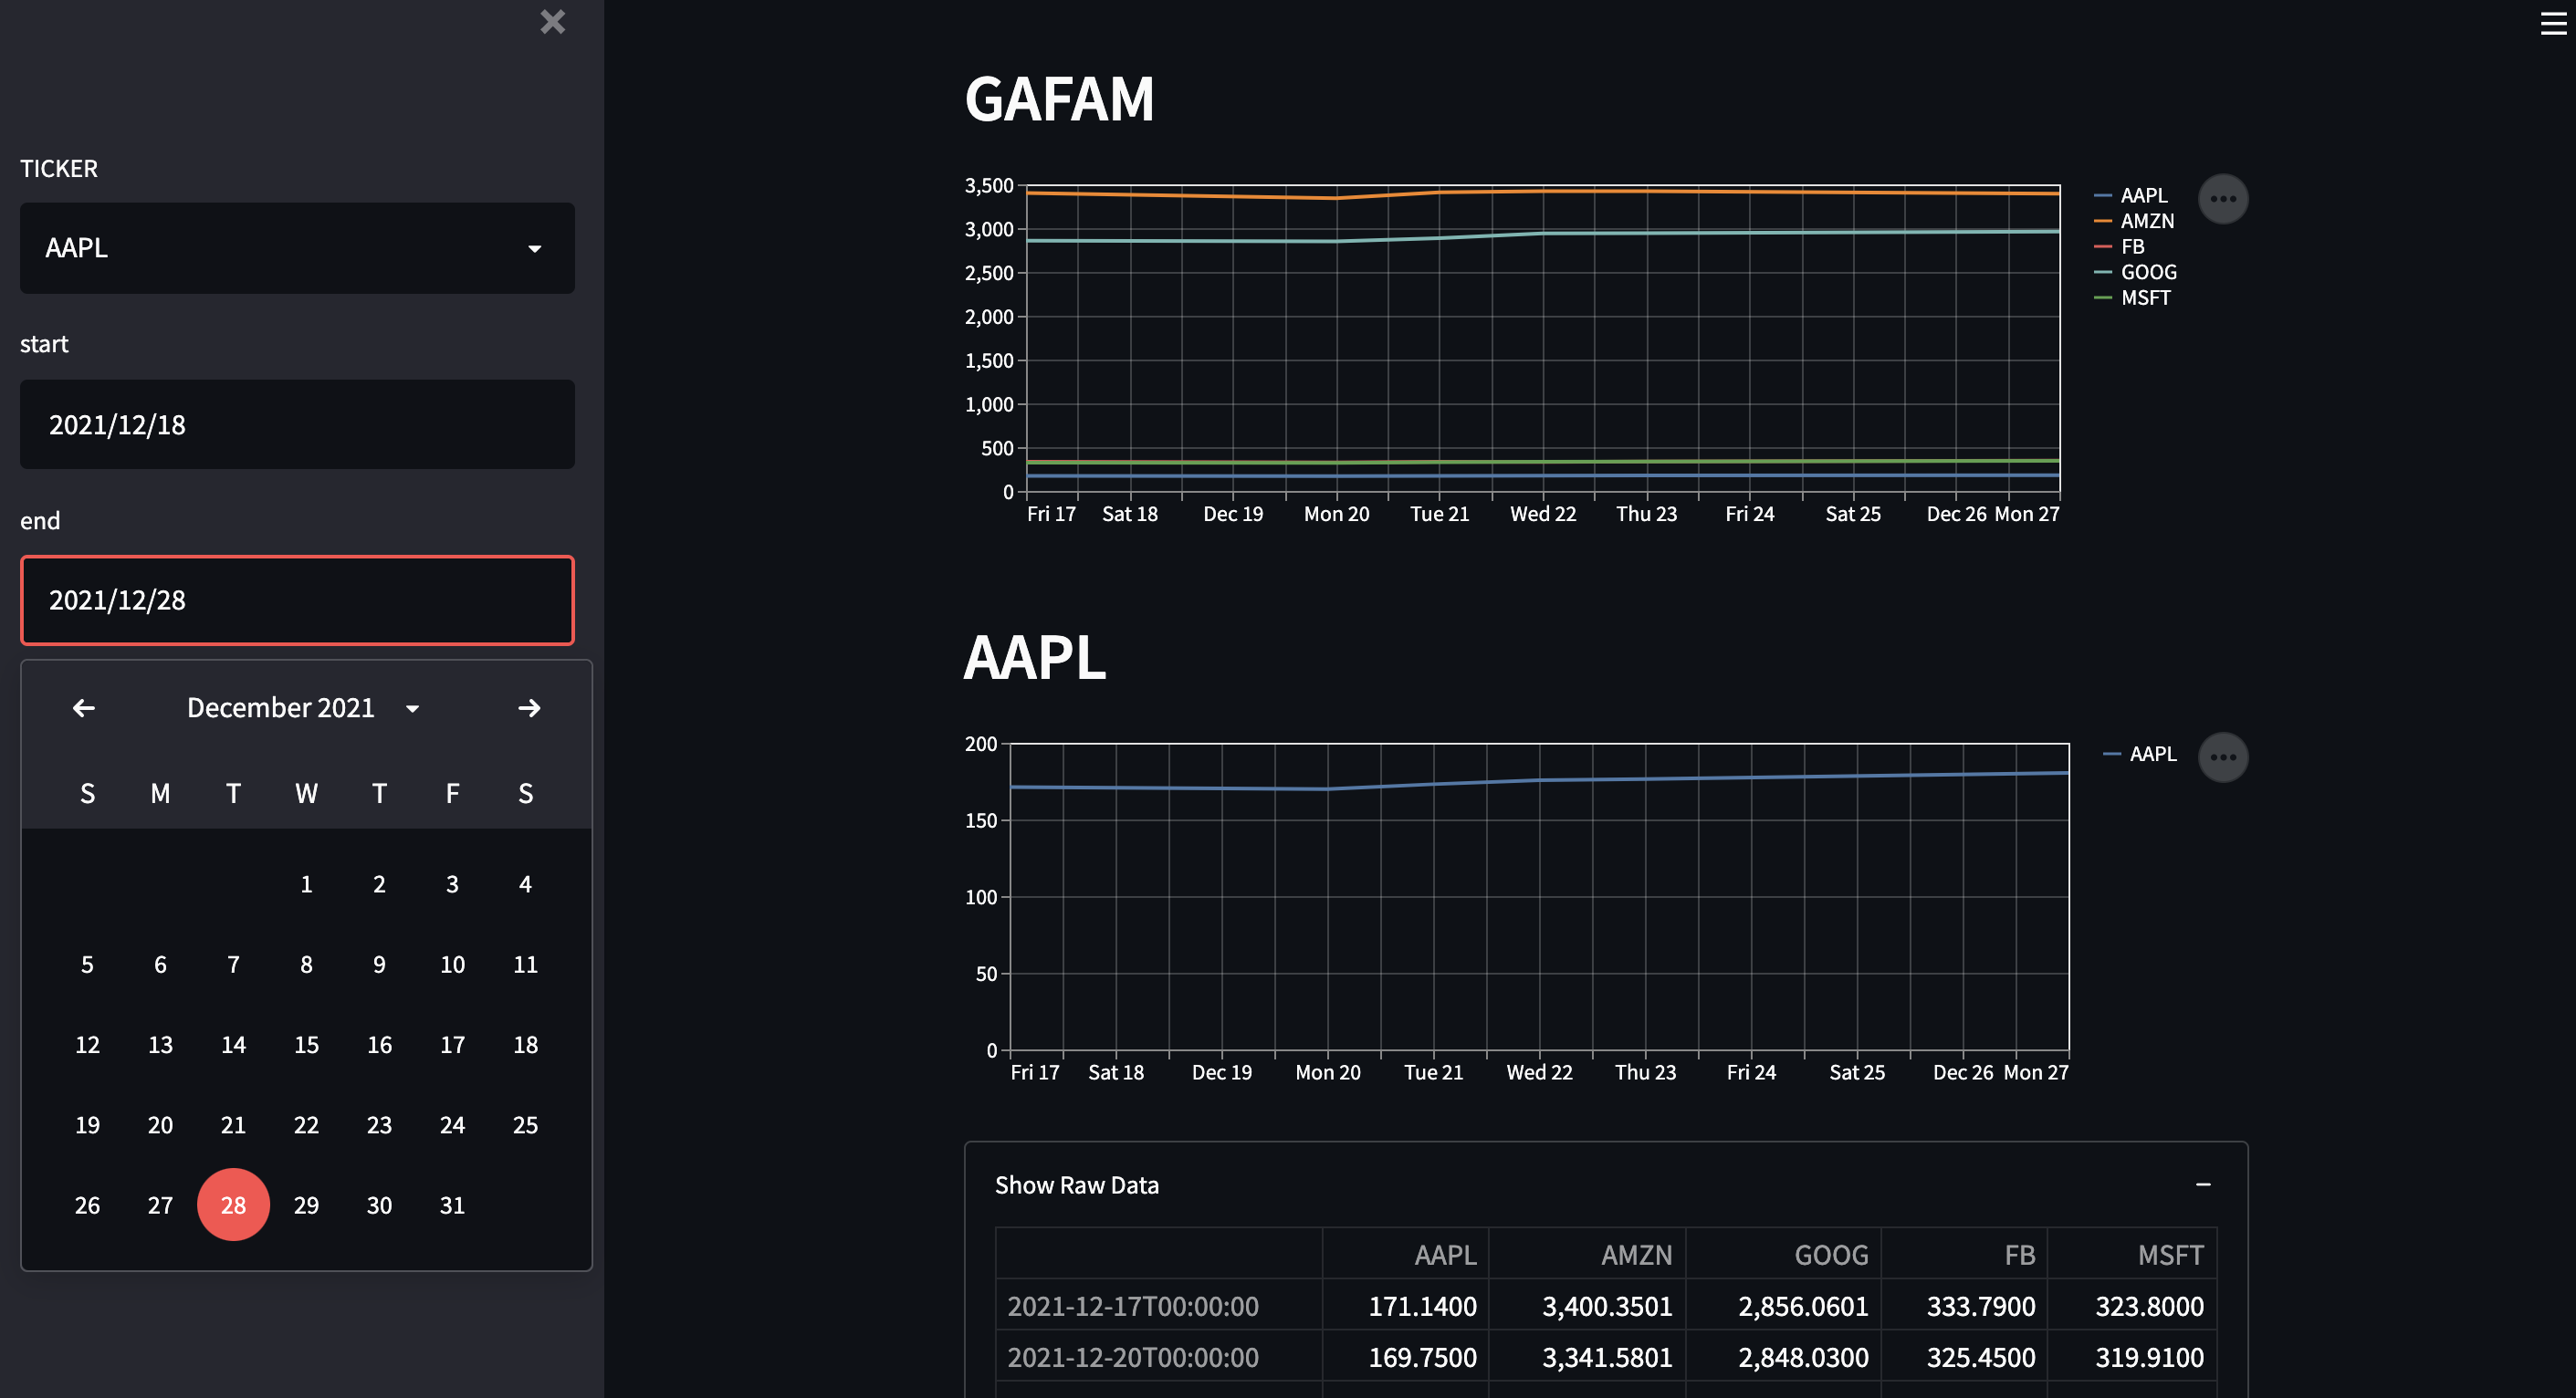
Task: Click the GOOG column header in table
Action: 1783,1254
